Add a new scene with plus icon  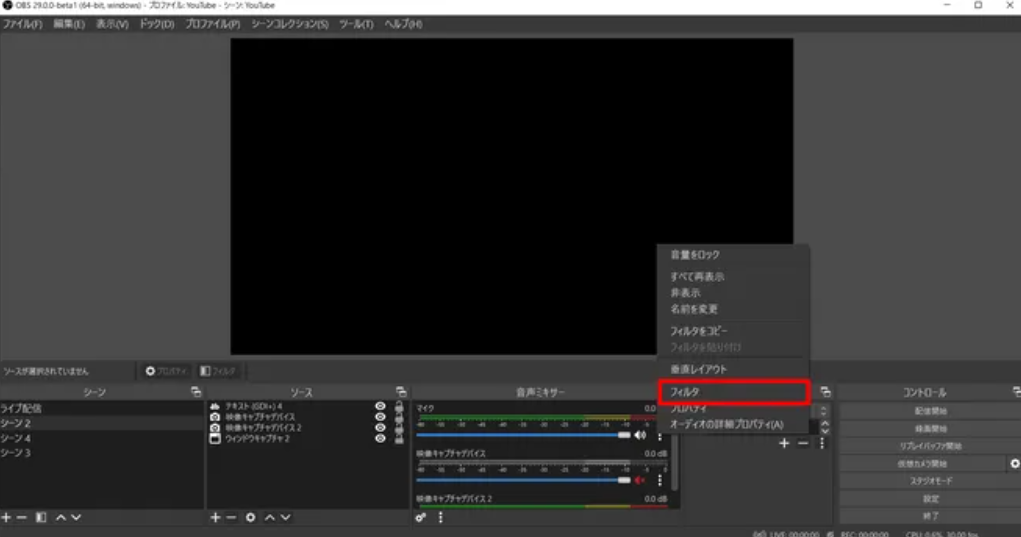[x=7, y=517]
